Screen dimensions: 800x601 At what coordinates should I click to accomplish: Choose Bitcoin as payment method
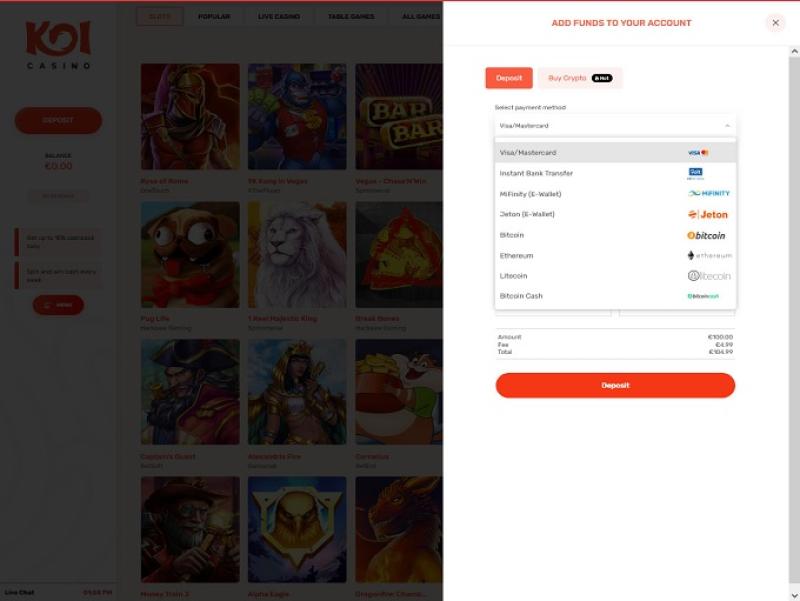pyautogui.click(x=615, y=235)
